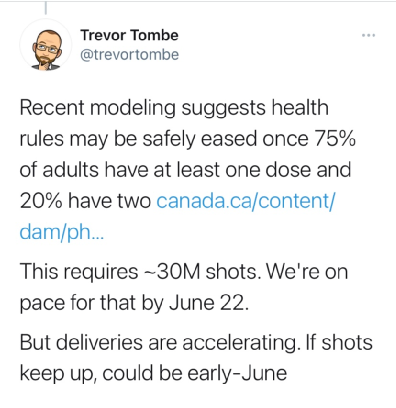The height and width of the screenshot is (408, 396).
Task: Click the @trevortombe handle
Action: point(129,55)
